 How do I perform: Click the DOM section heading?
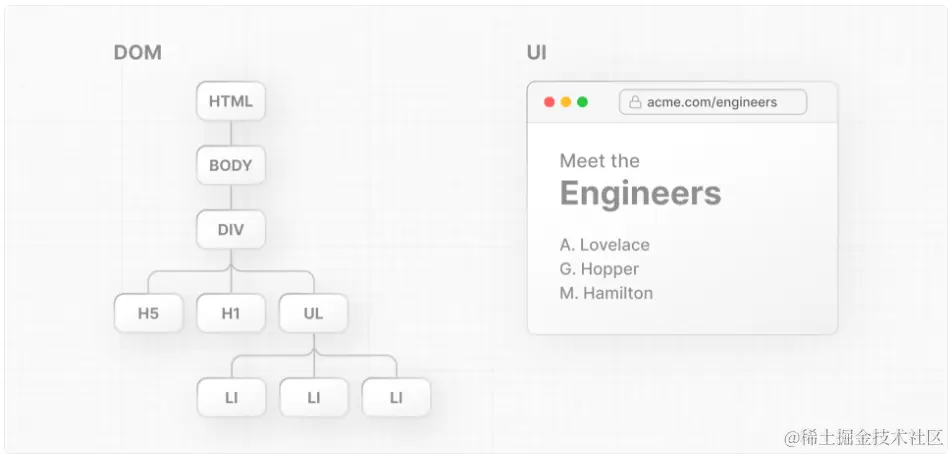[x=137, y=53]
